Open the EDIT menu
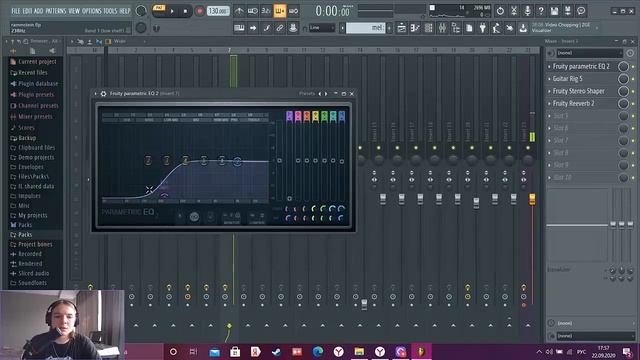The height and width of the screenshot is (360, 640). coord(27,11)
